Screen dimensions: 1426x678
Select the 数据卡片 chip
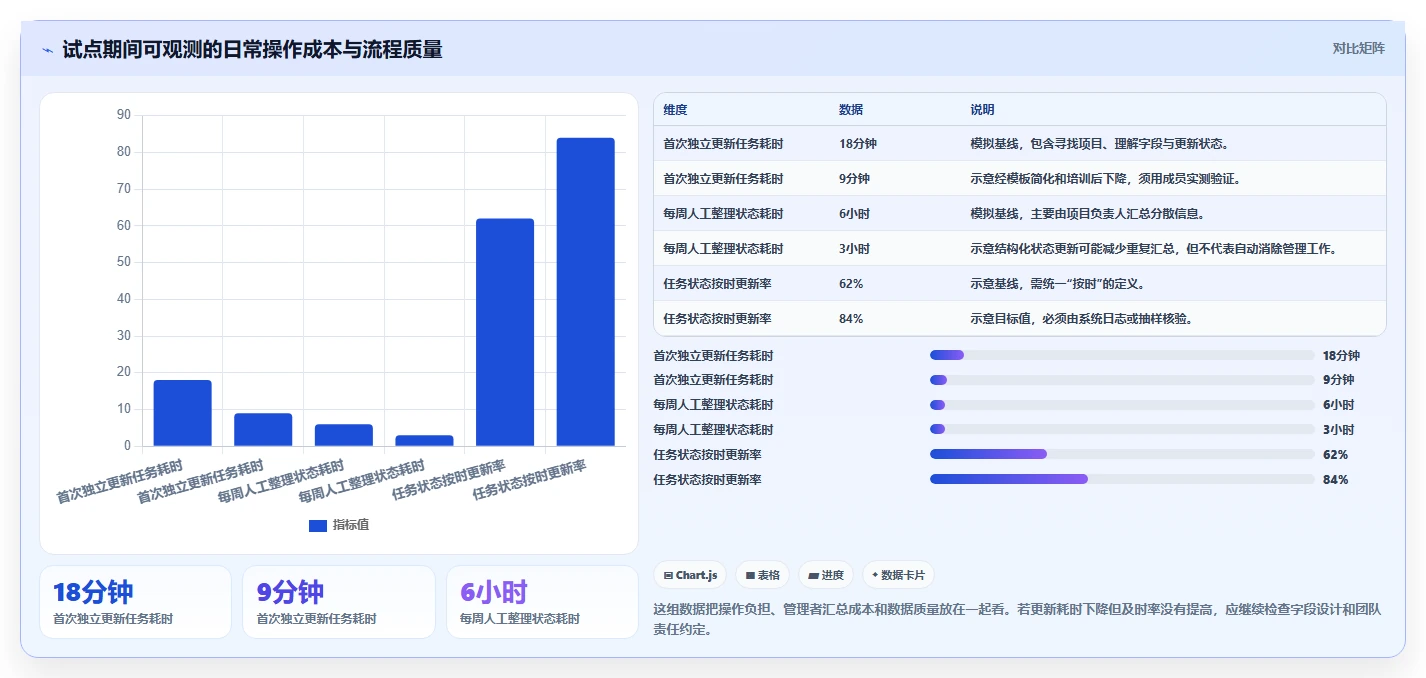click(x=898, y=575)
